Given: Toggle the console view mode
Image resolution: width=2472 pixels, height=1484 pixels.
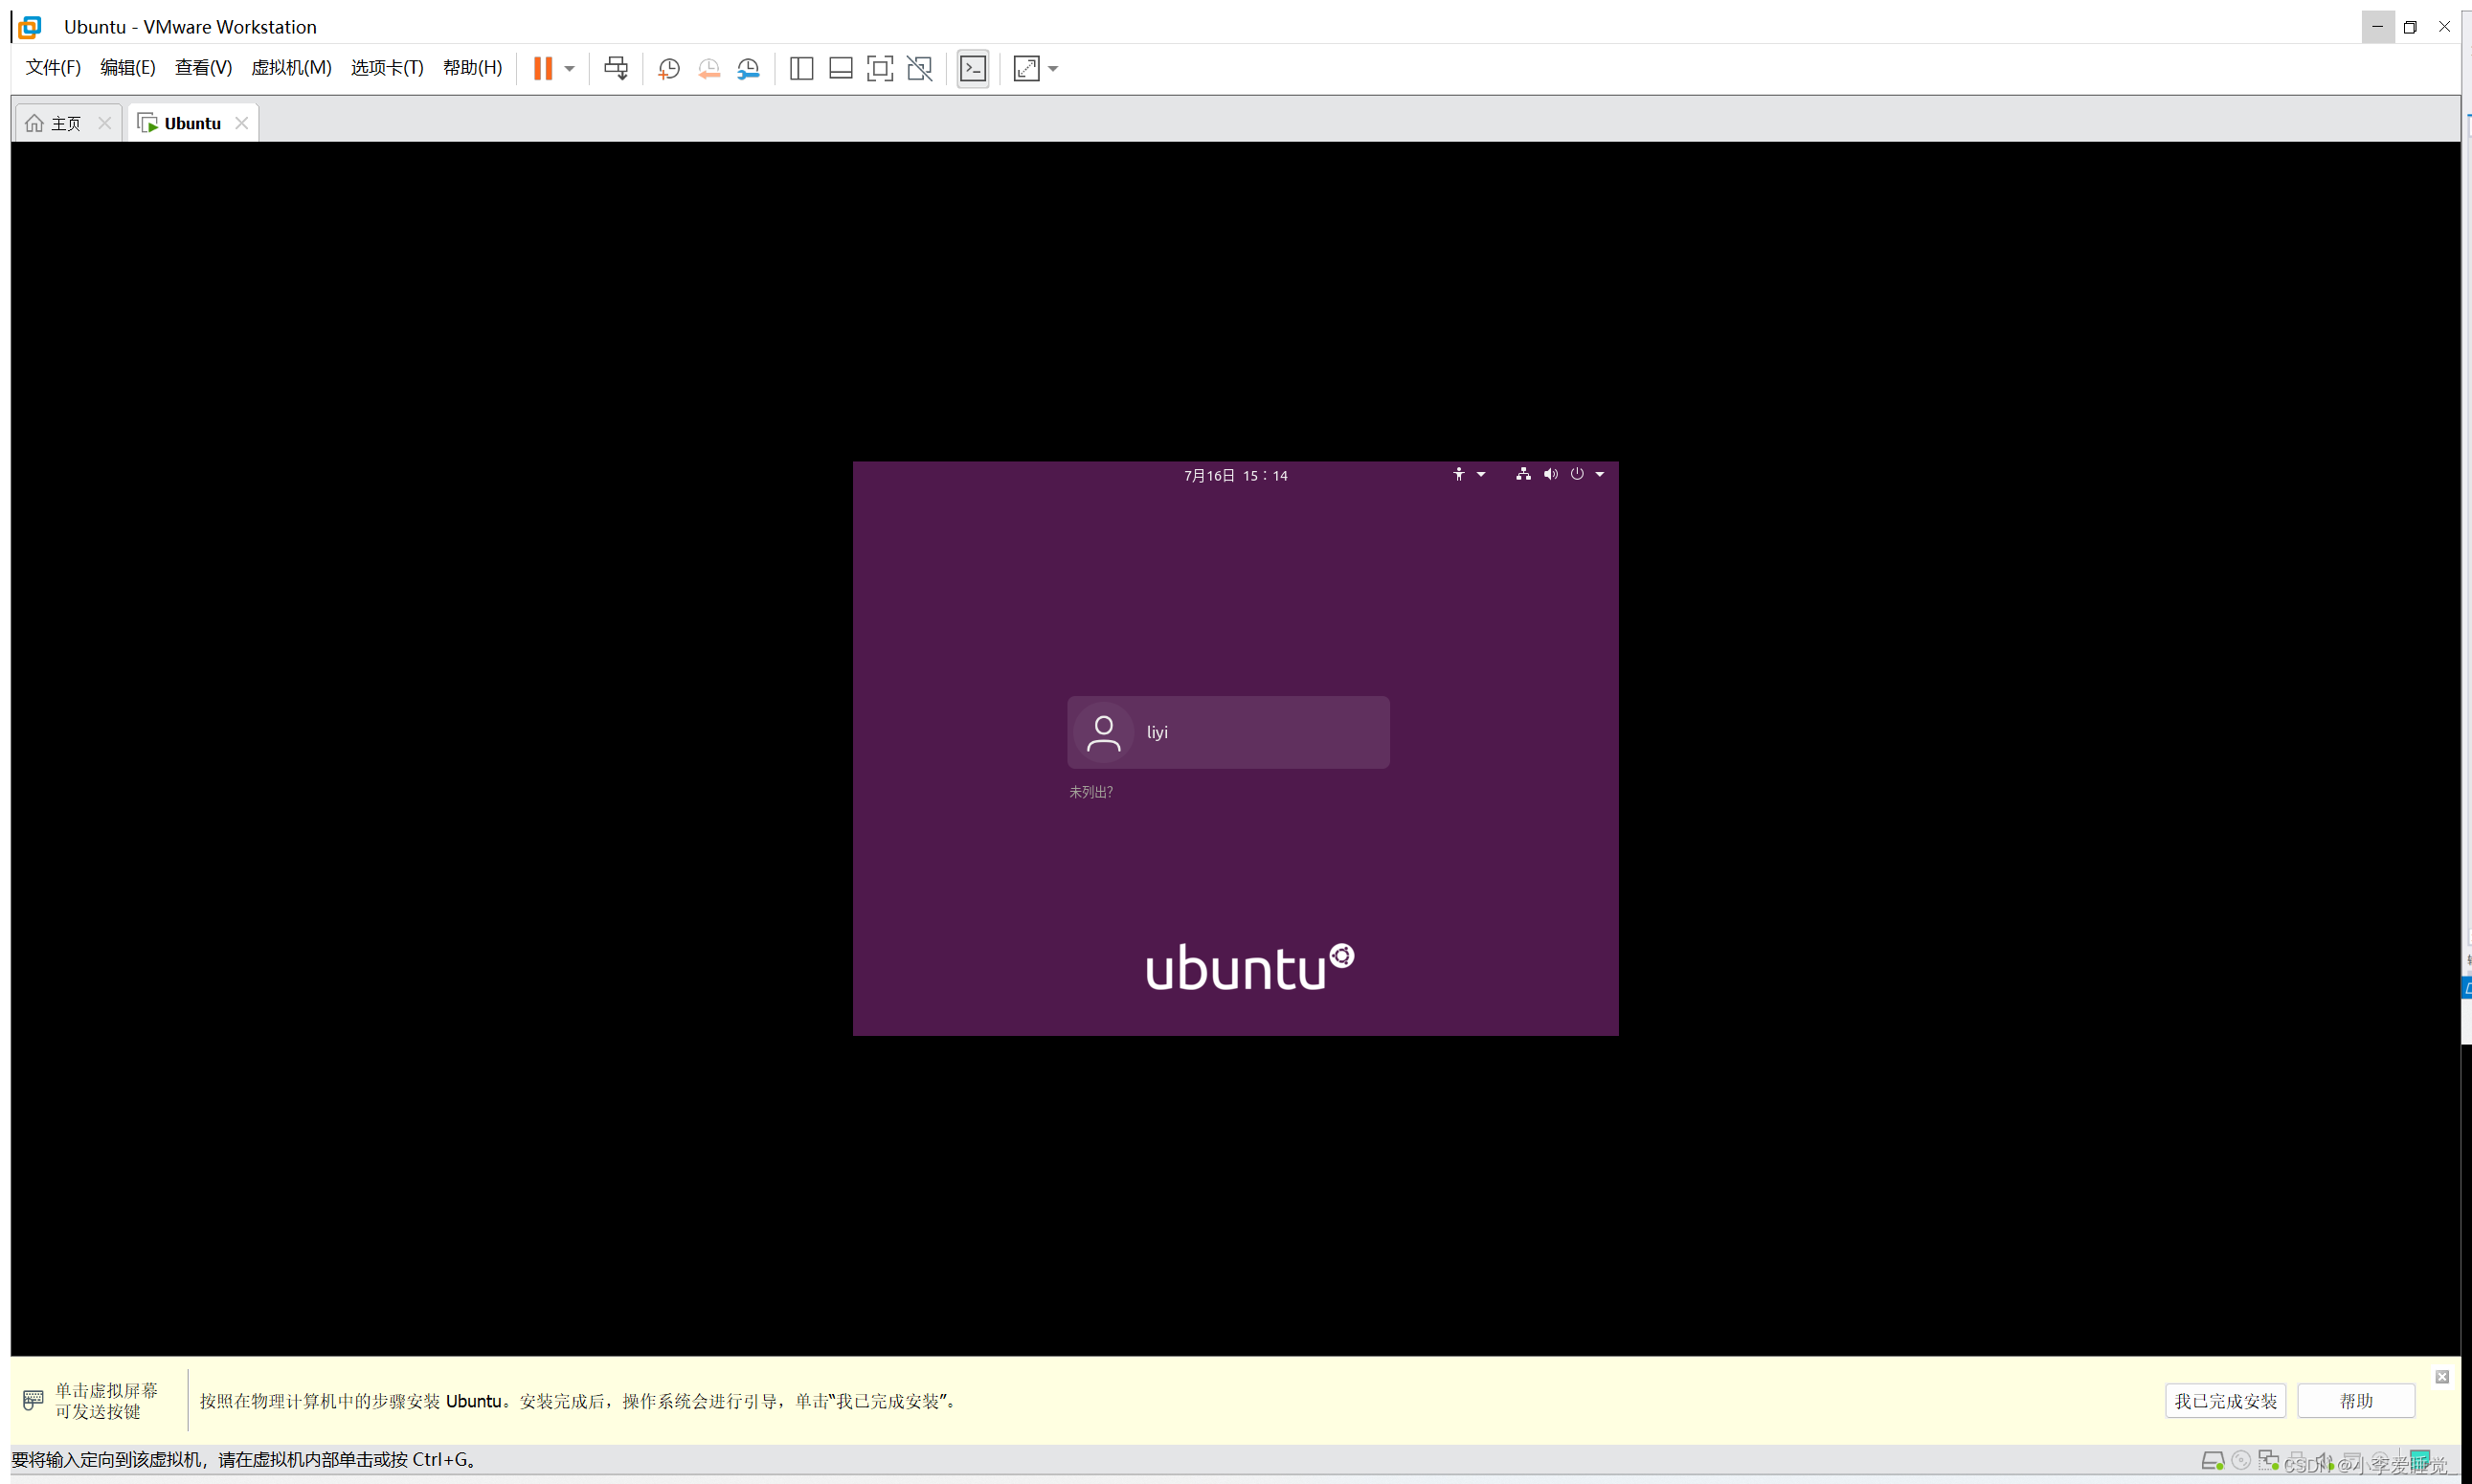Looking at the screenshot, I should (973, 68).
